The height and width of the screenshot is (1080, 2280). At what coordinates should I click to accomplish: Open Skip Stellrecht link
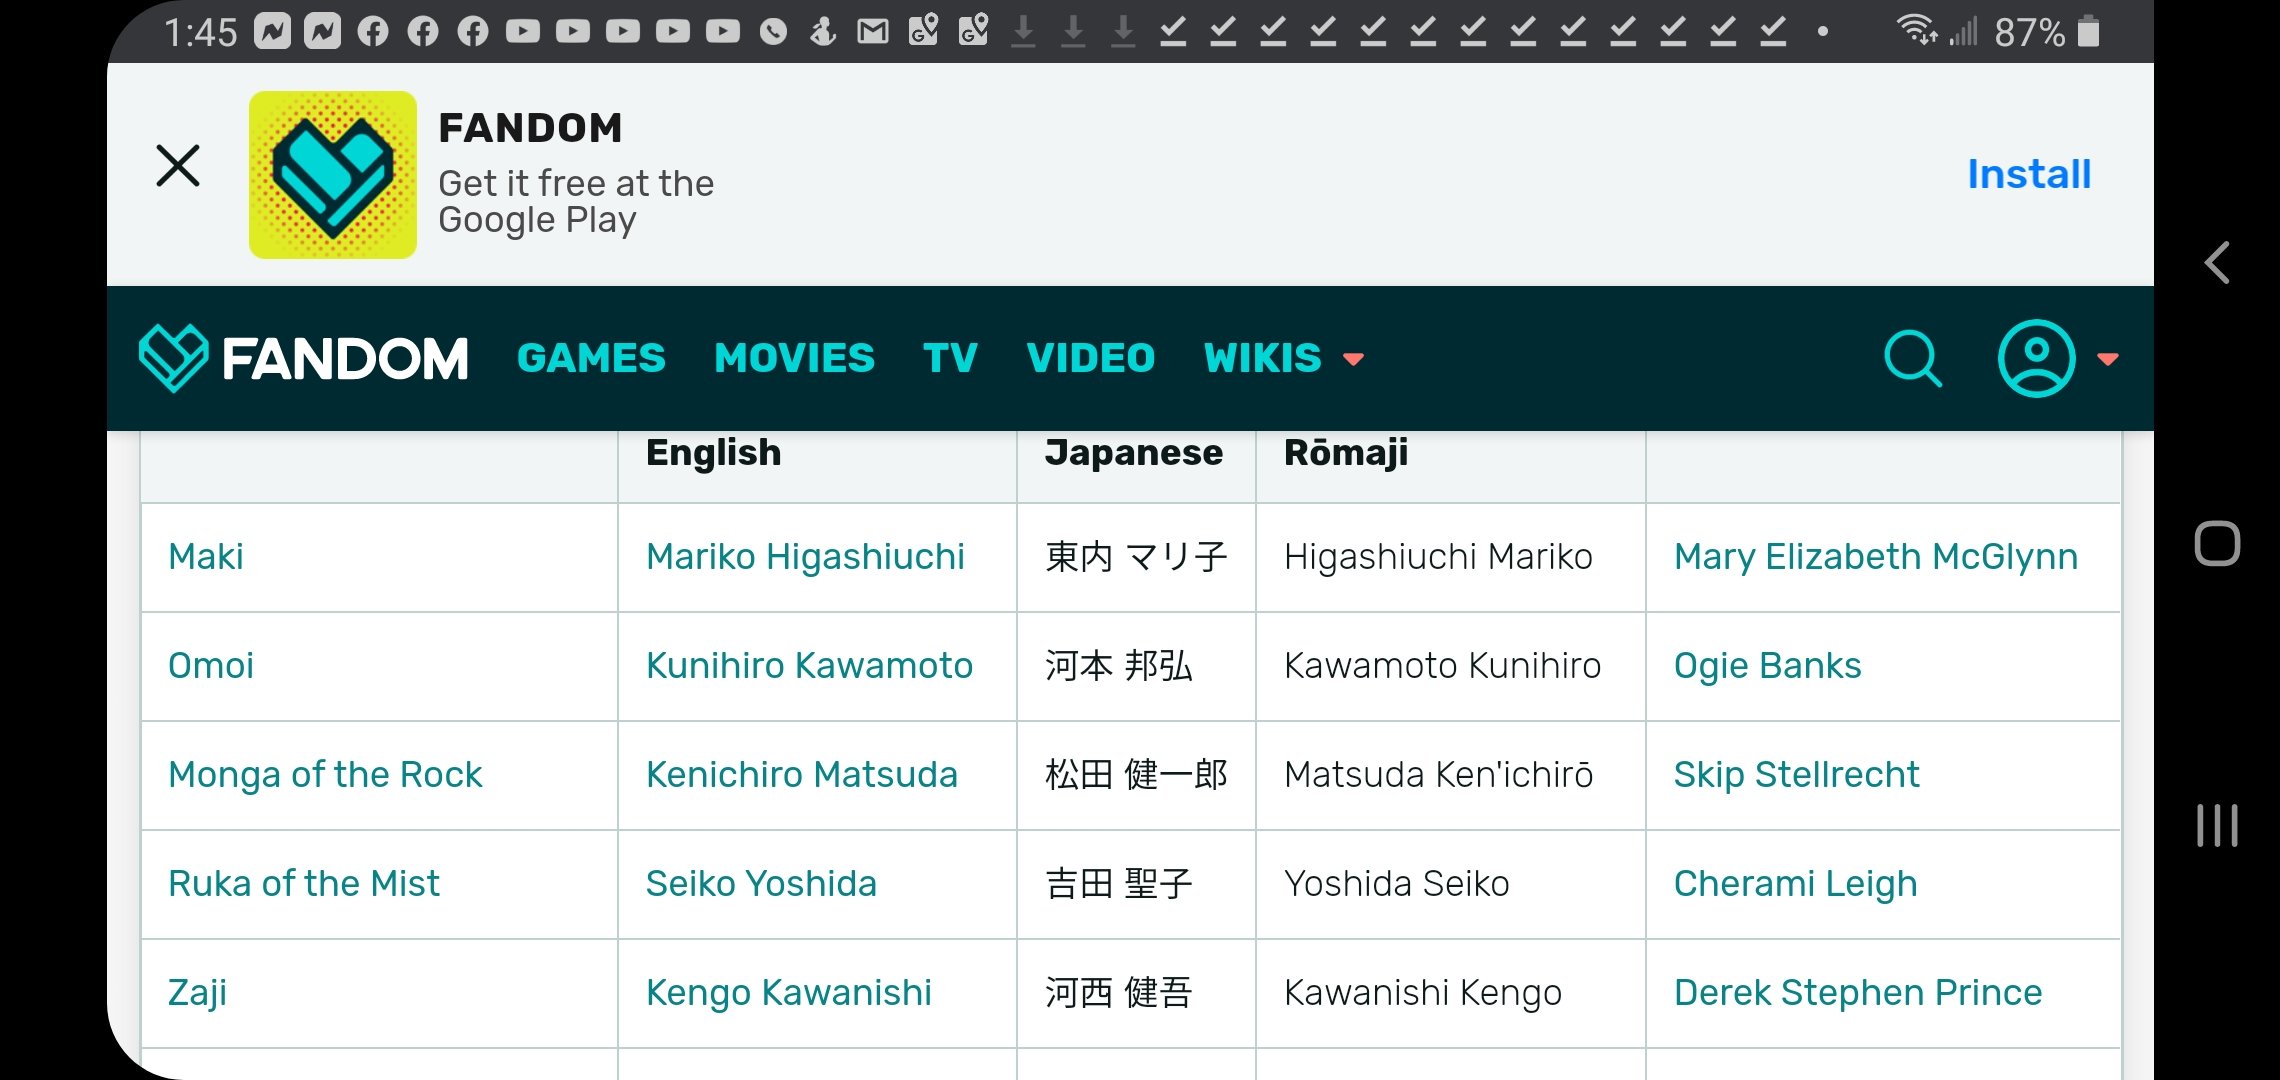(1797, 774)
